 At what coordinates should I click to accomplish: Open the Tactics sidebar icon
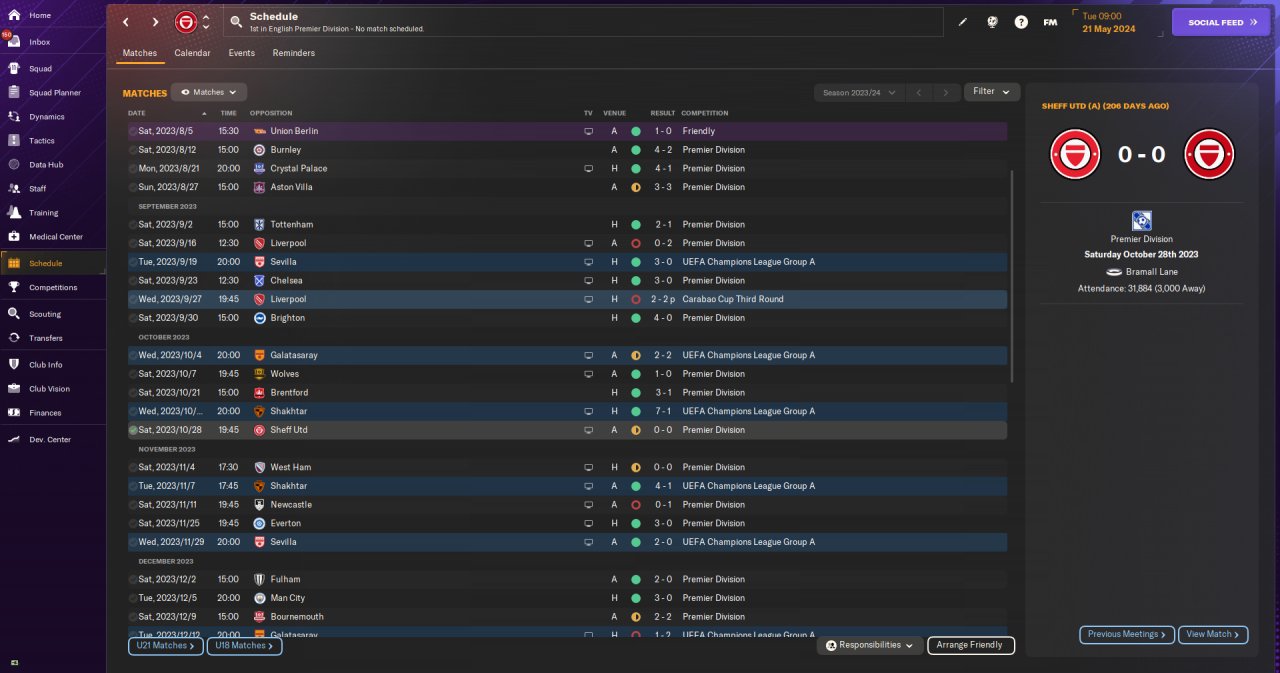(14, 141)
